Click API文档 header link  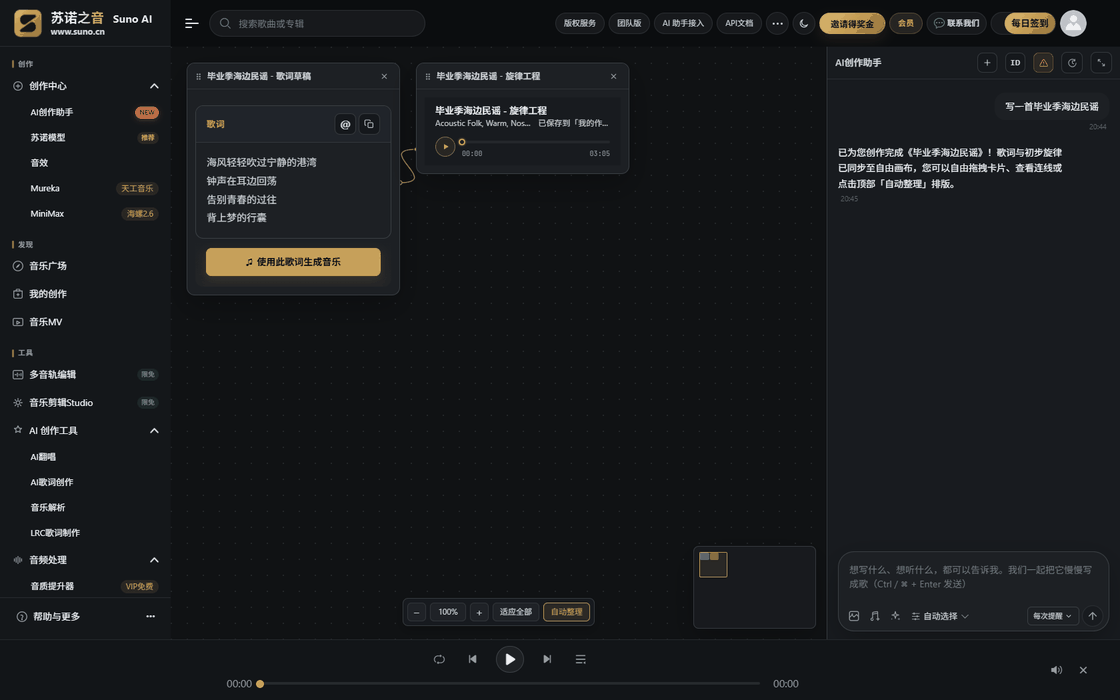pyautogui.click(x=739, y=24)
